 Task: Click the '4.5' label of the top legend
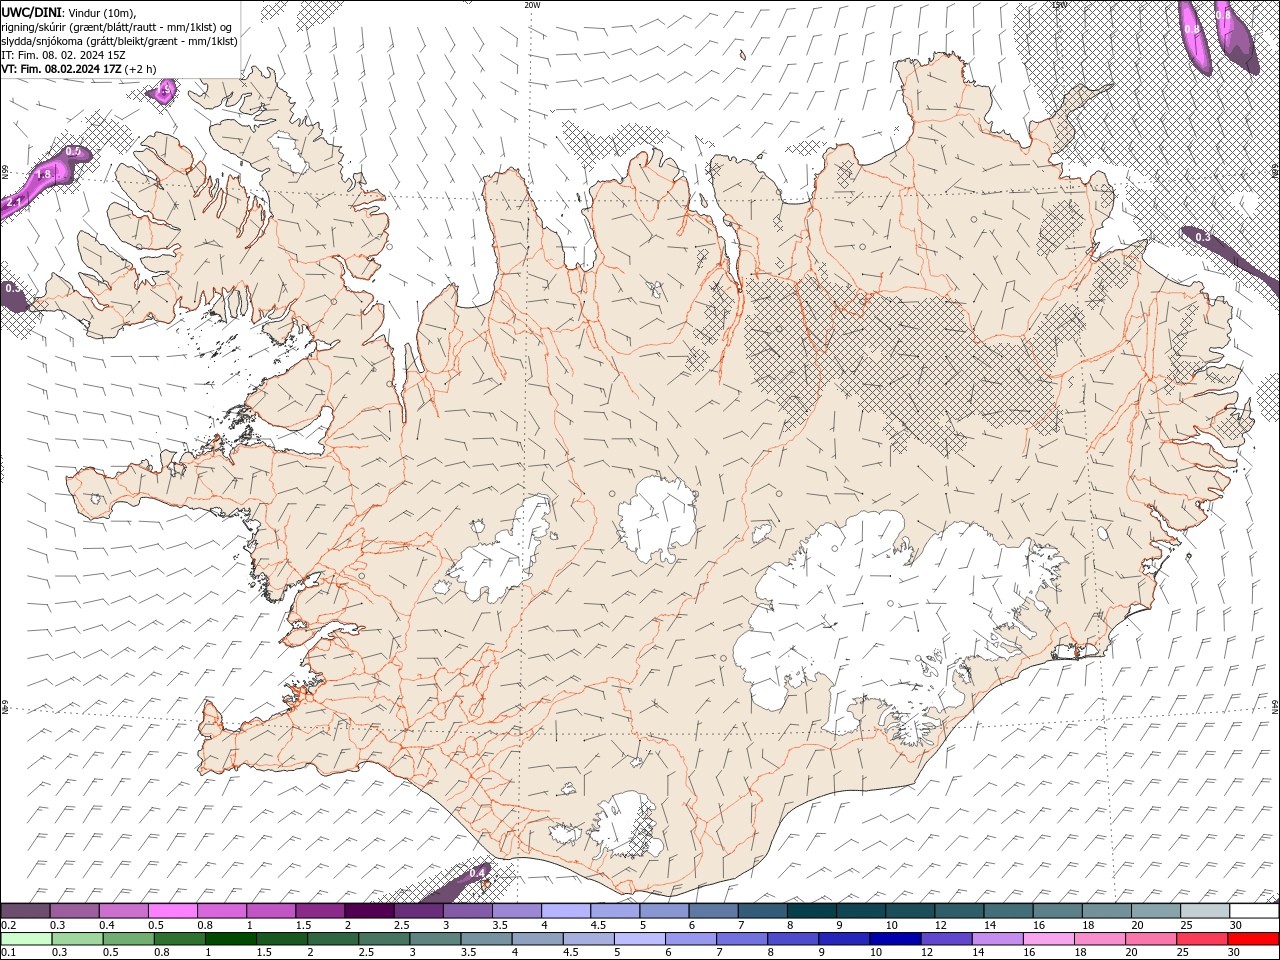coord(598,925)
